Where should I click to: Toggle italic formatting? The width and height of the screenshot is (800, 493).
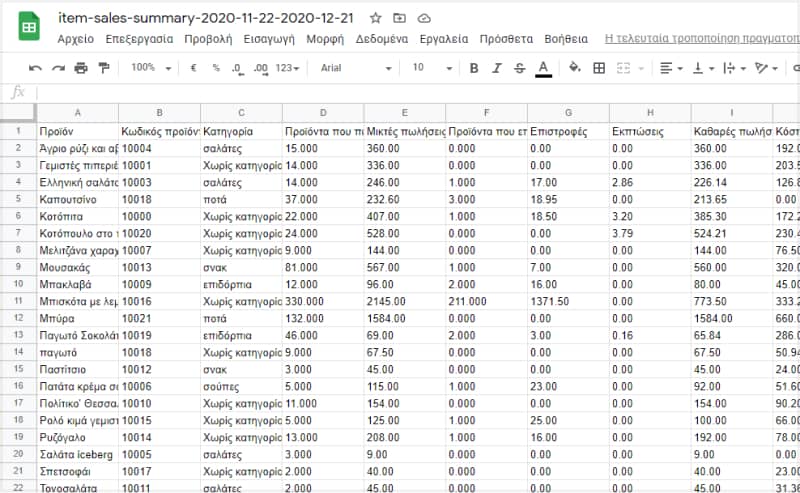497,68
